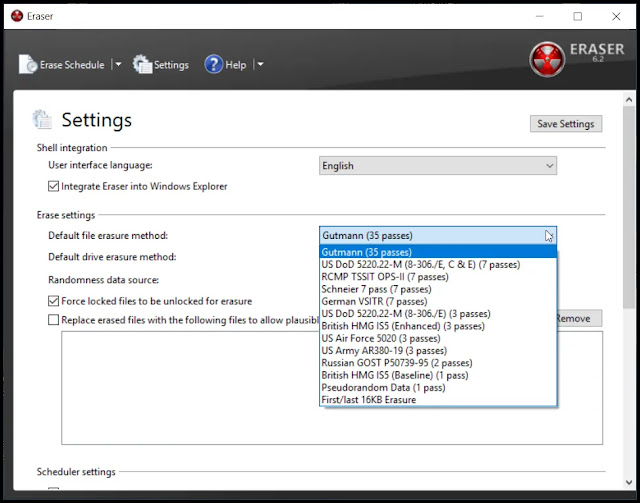Choose US DoD 5220.22-M (8-306./E, C & E) 7 passes

(438, 265)
